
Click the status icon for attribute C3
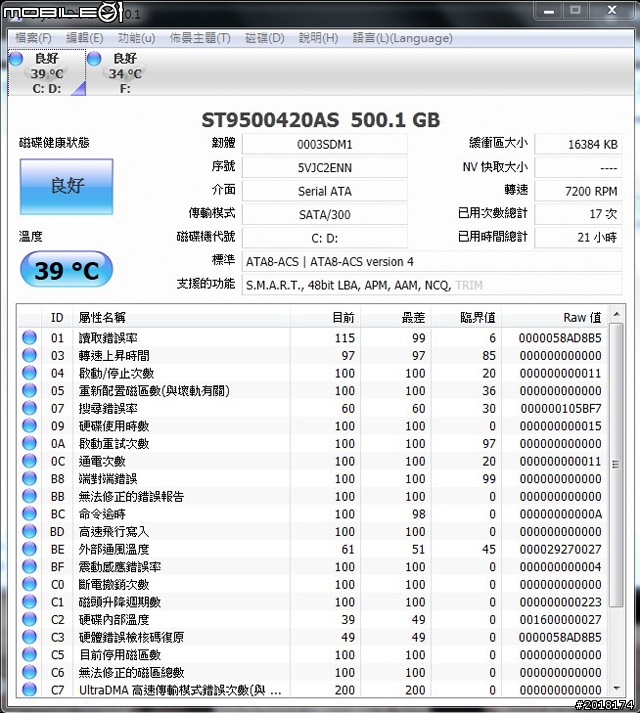[x=29, y=637]
